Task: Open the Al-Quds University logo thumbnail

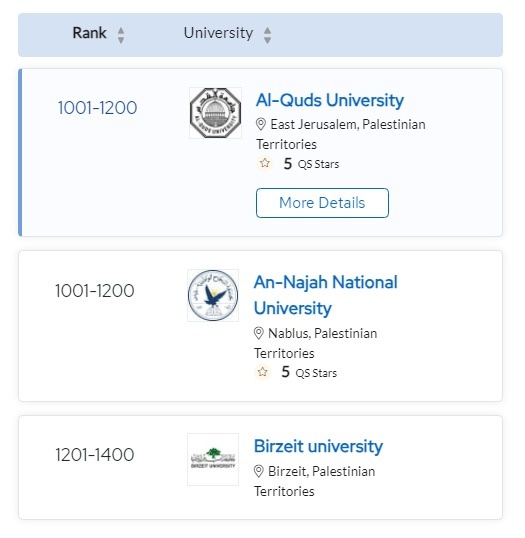Action: 215,113
